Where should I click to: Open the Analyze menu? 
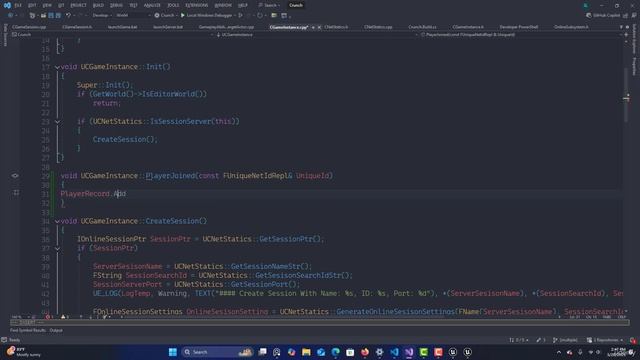[152, 5]
